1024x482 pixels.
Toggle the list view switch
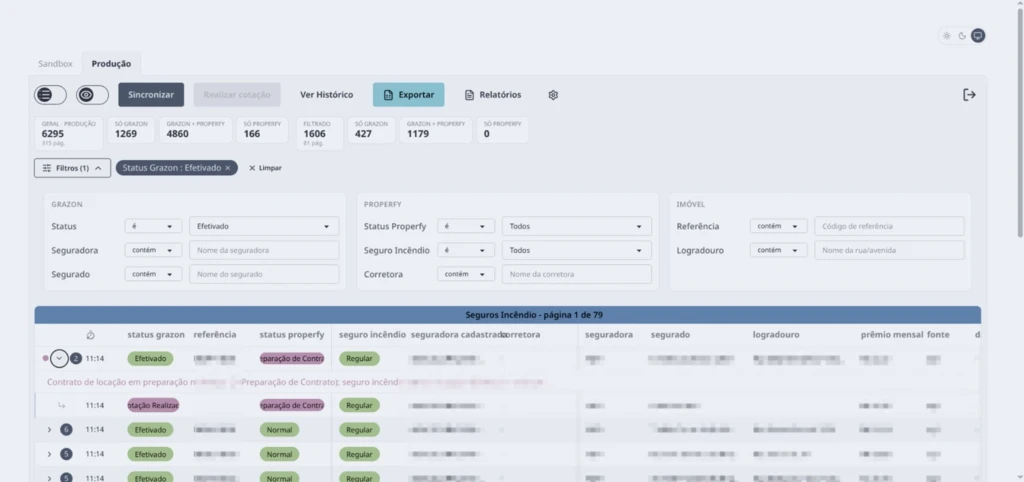(x=50, y=95)
